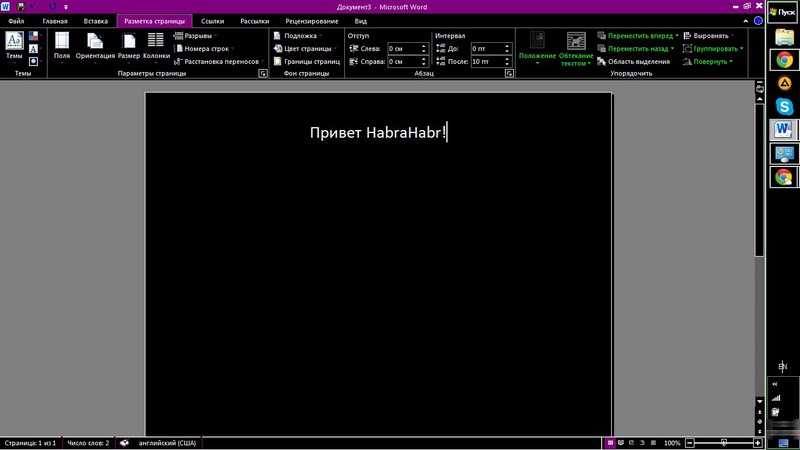Decrease the Справа indent with spinner
Screen dimensions: 800x450
(423, 64)
